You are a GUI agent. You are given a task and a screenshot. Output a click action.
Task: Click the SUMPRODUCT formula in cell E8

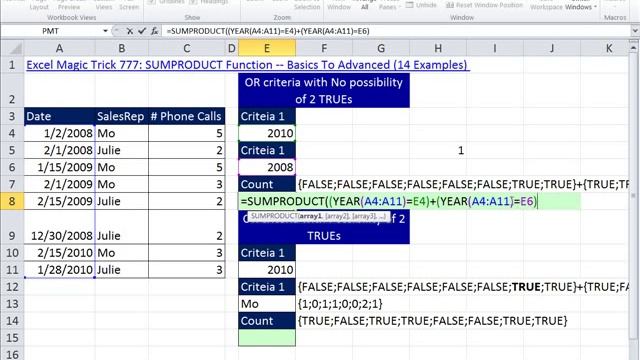click(389, 201)
